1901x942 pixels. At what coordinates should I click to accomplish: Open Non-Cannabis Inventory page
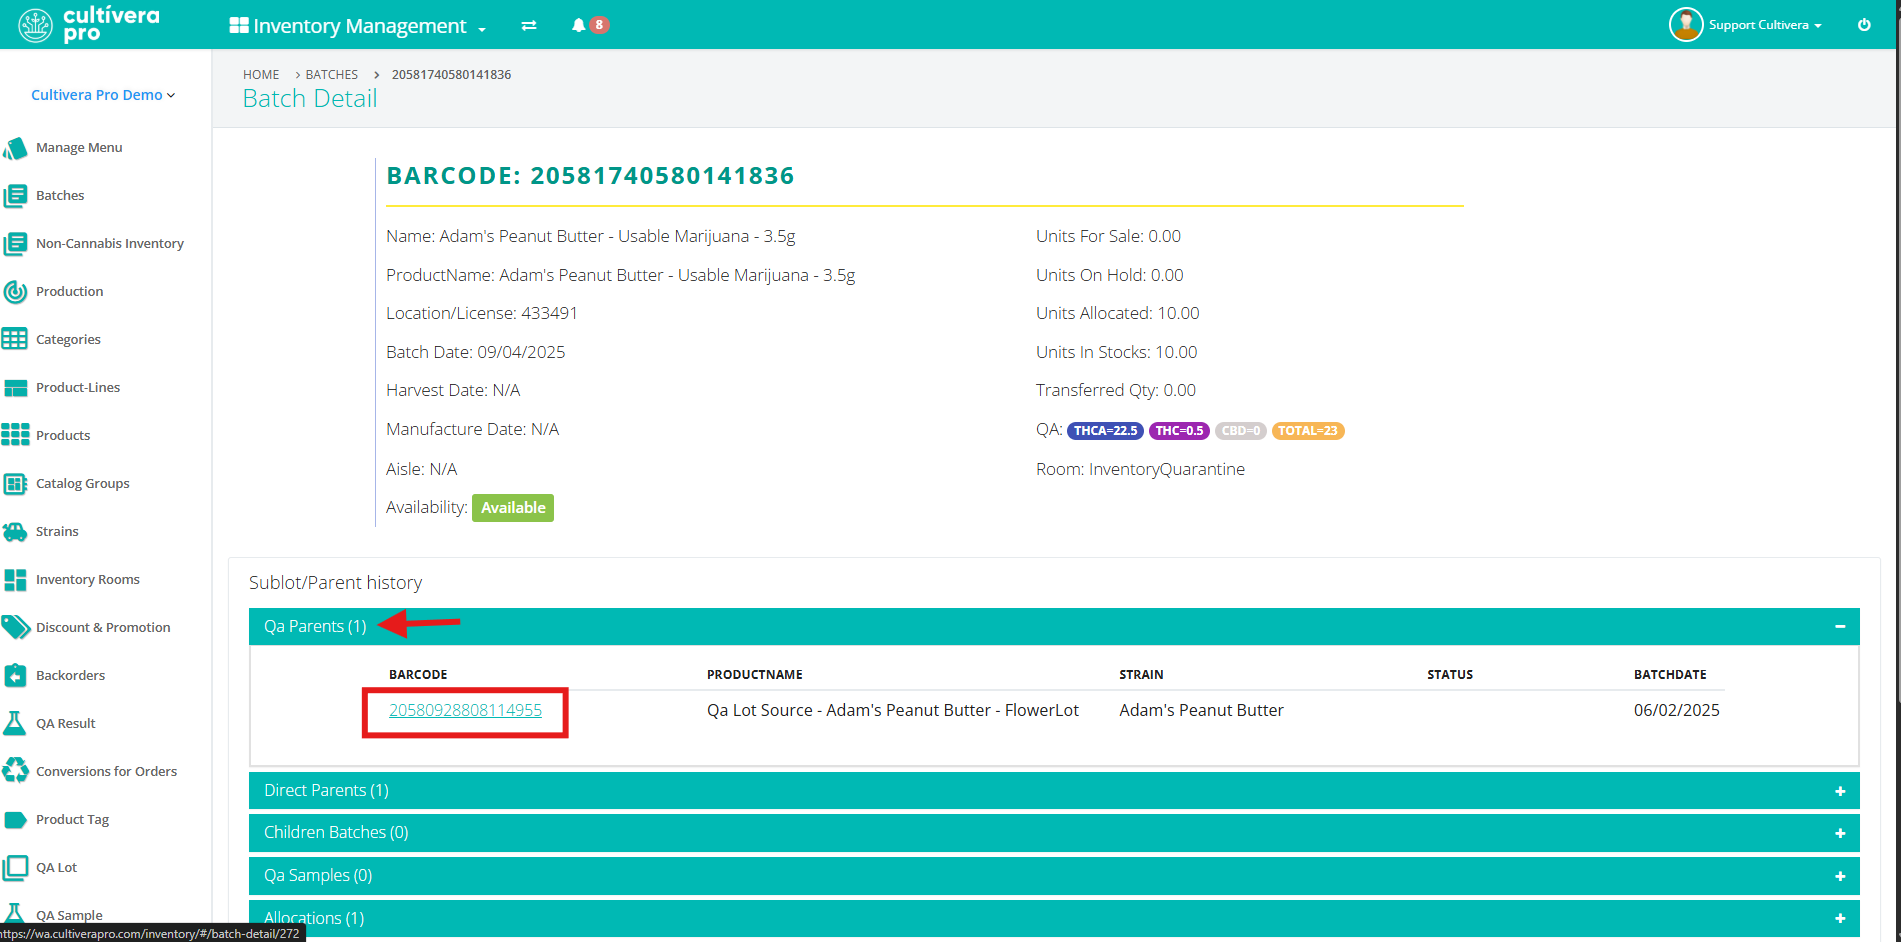tap(110, 244)
